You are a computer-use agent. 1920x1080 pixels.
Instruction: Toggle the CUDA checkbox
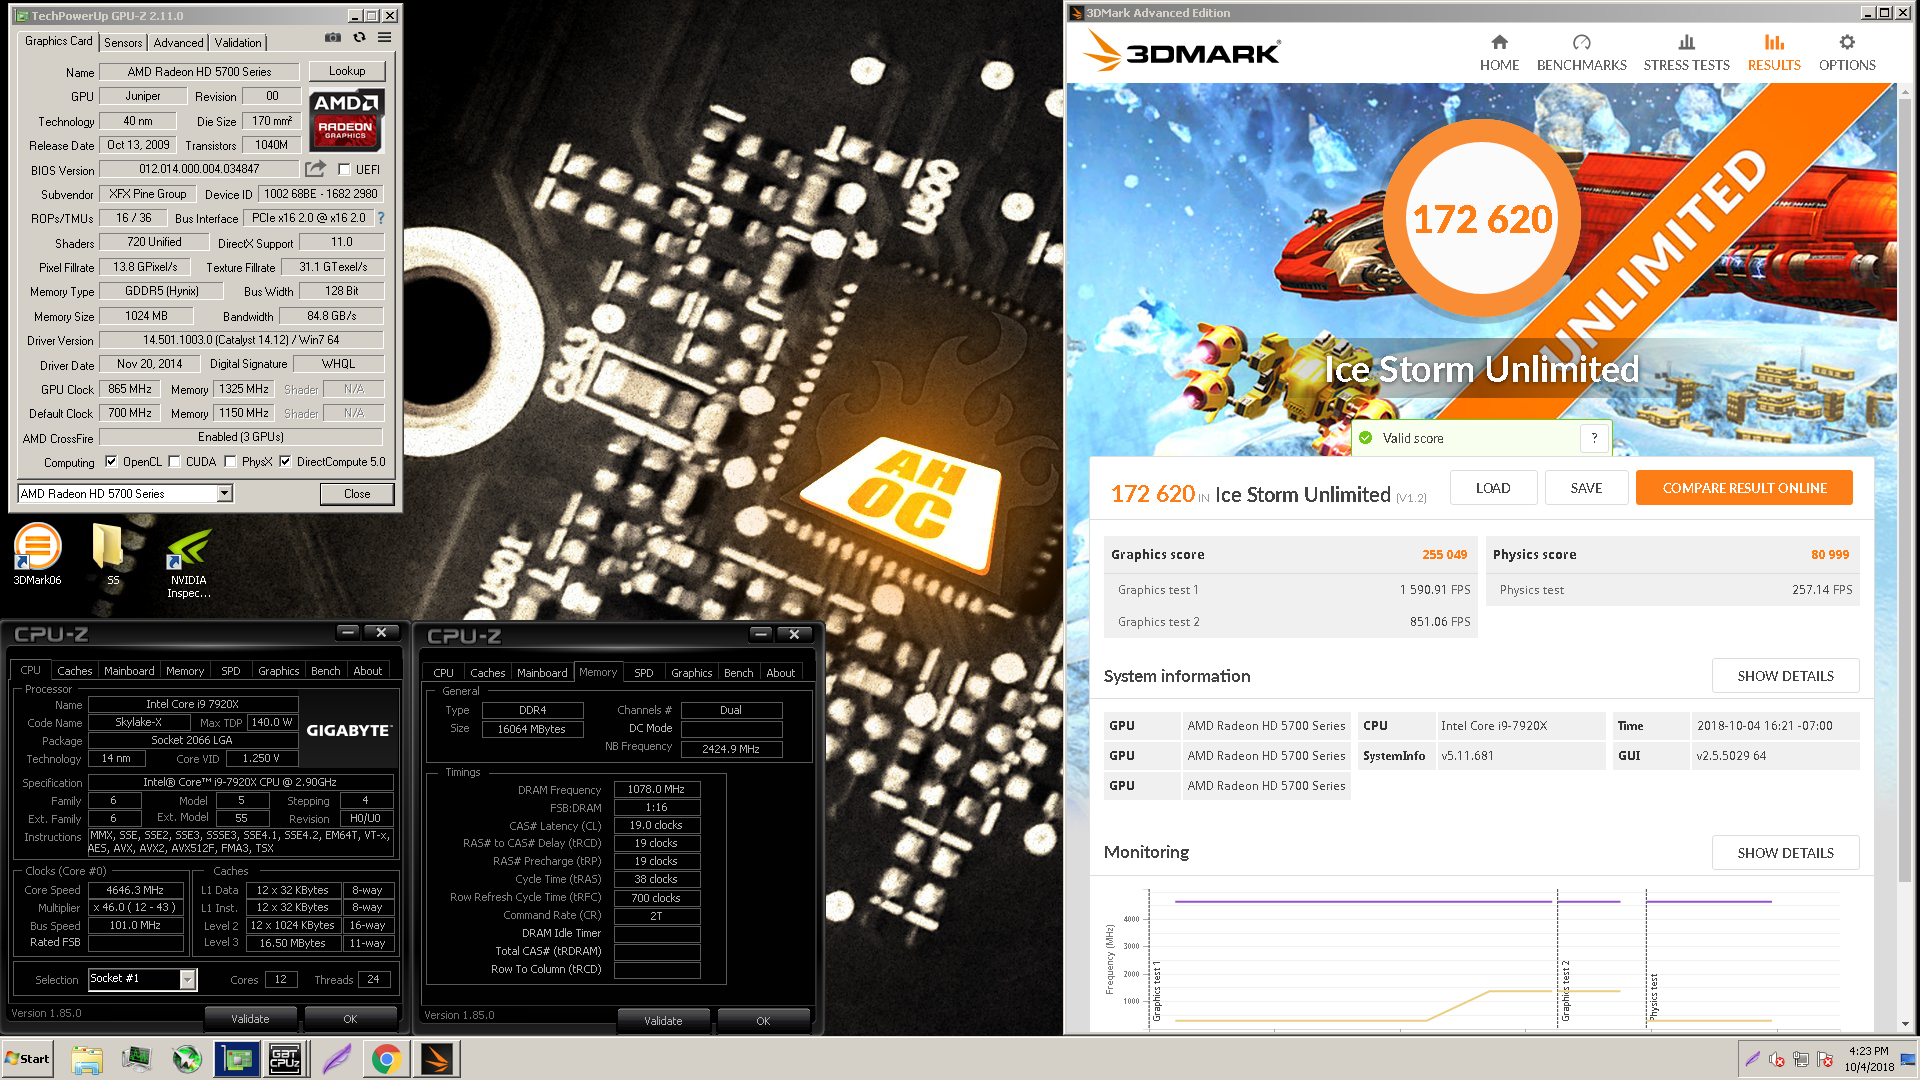point(174,462)
